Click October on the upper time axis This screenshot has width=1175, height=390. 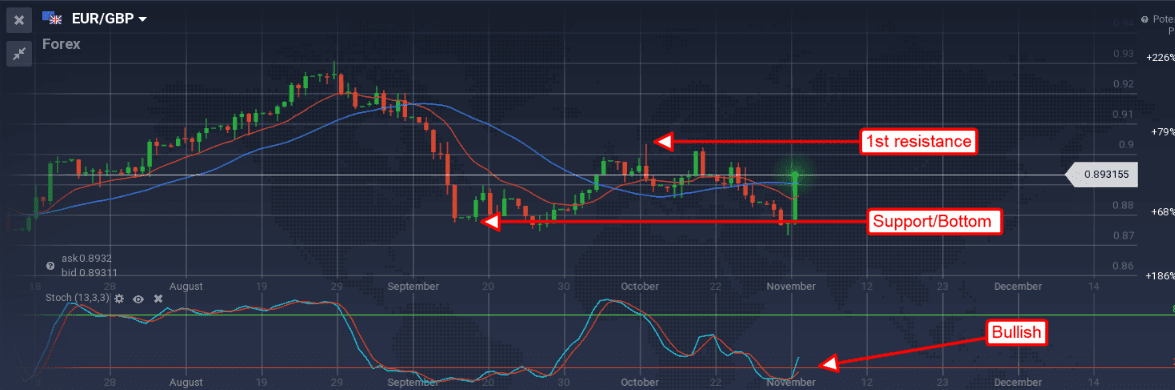(639, 286)
